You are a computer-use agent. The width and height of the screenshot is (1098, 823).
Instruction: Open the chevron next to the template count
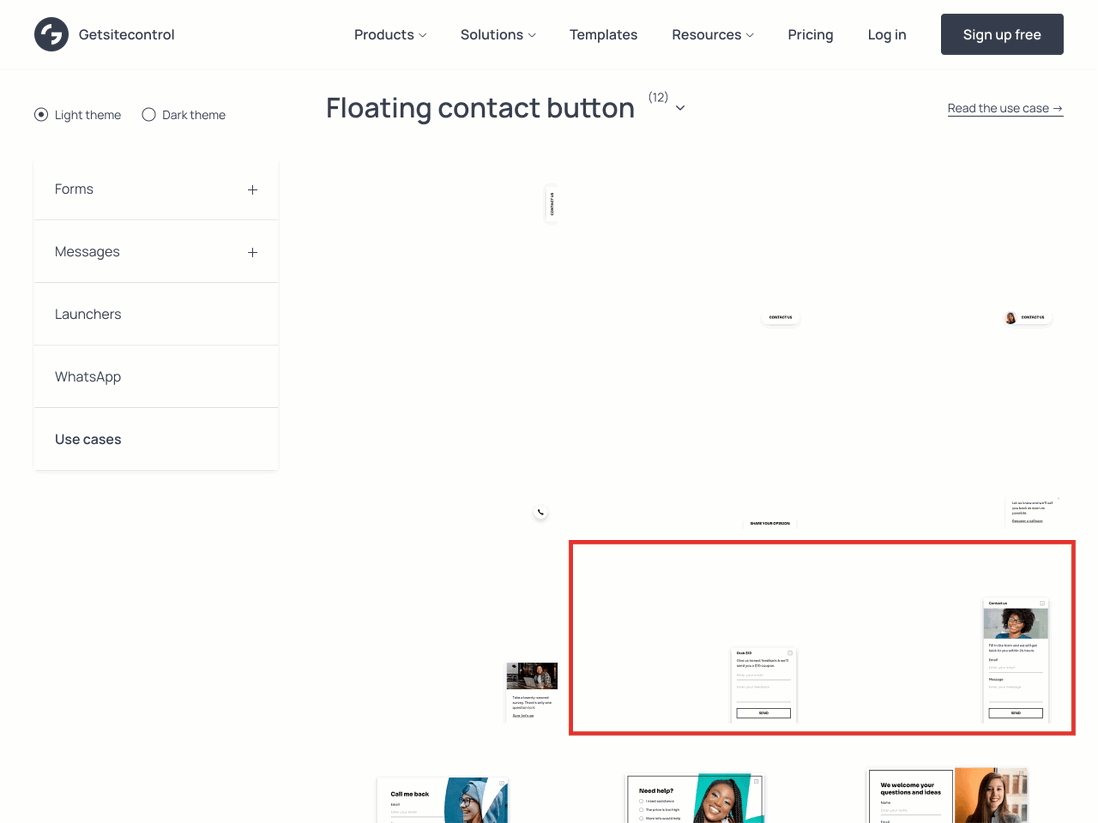[680, 107]
